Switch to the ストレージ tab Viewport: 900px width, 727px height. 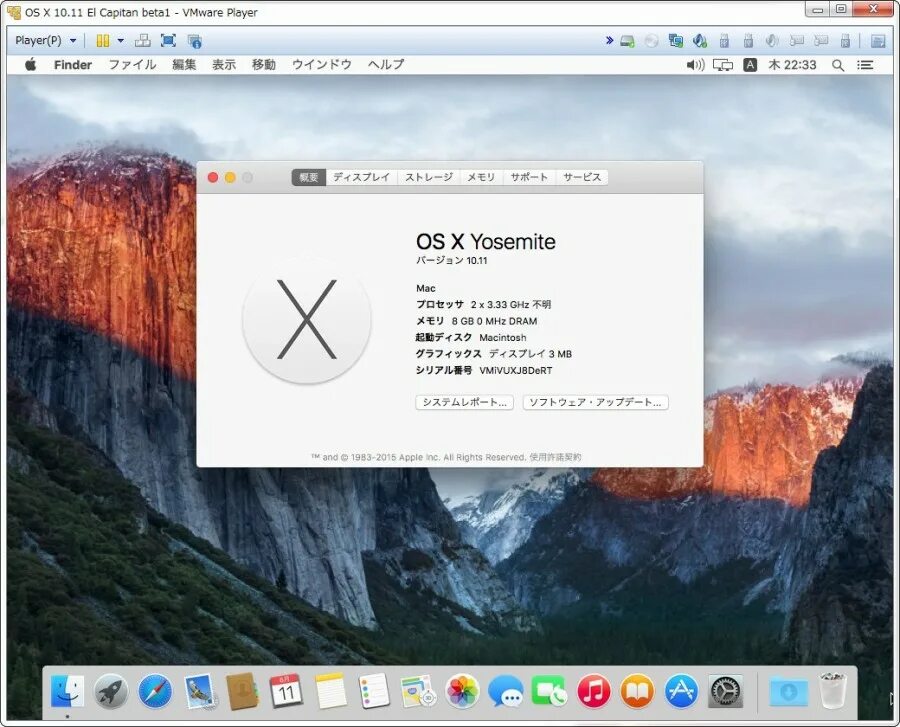pos(429,177)
